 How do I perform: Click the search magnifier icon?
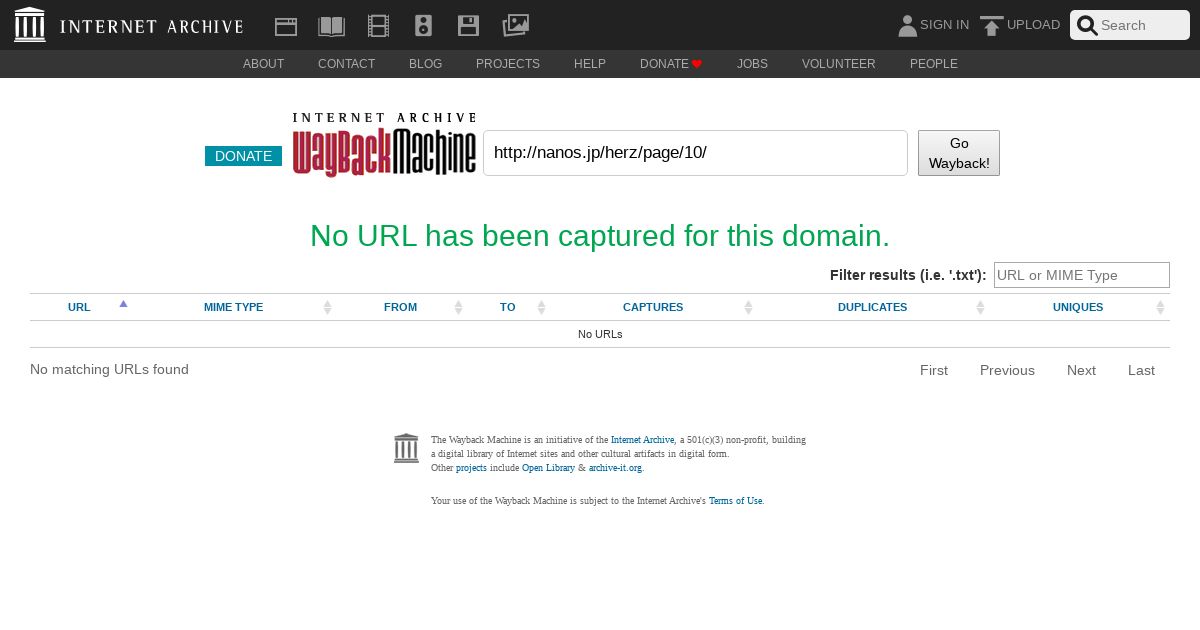click(x=1087, y=25)
